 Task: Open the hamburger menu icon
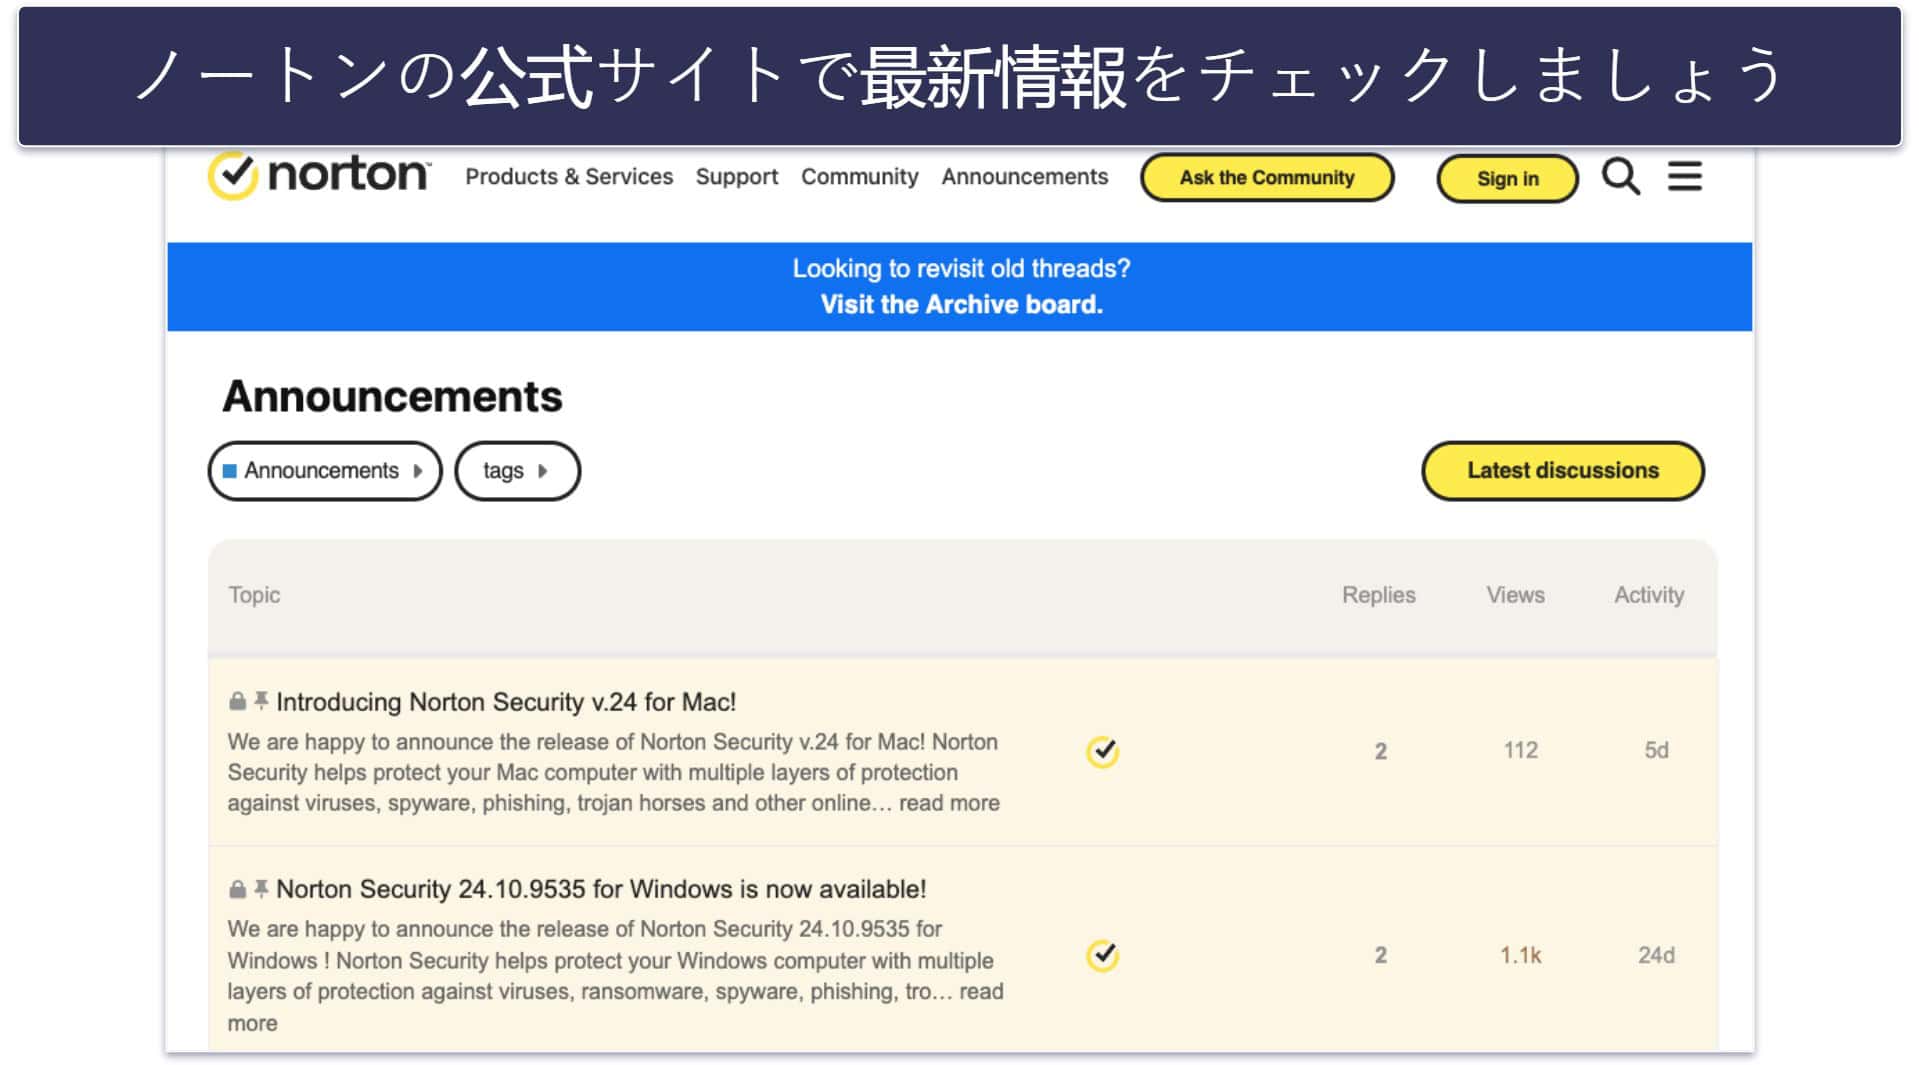pos(1684,177)
